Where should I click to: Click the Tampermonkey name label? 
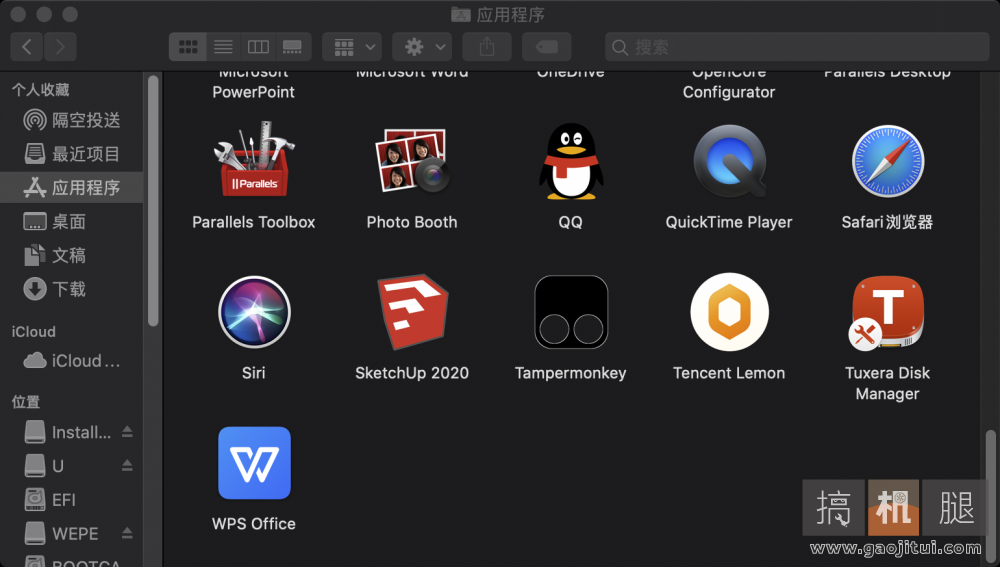pyautogui.click(x=570, y=373)
